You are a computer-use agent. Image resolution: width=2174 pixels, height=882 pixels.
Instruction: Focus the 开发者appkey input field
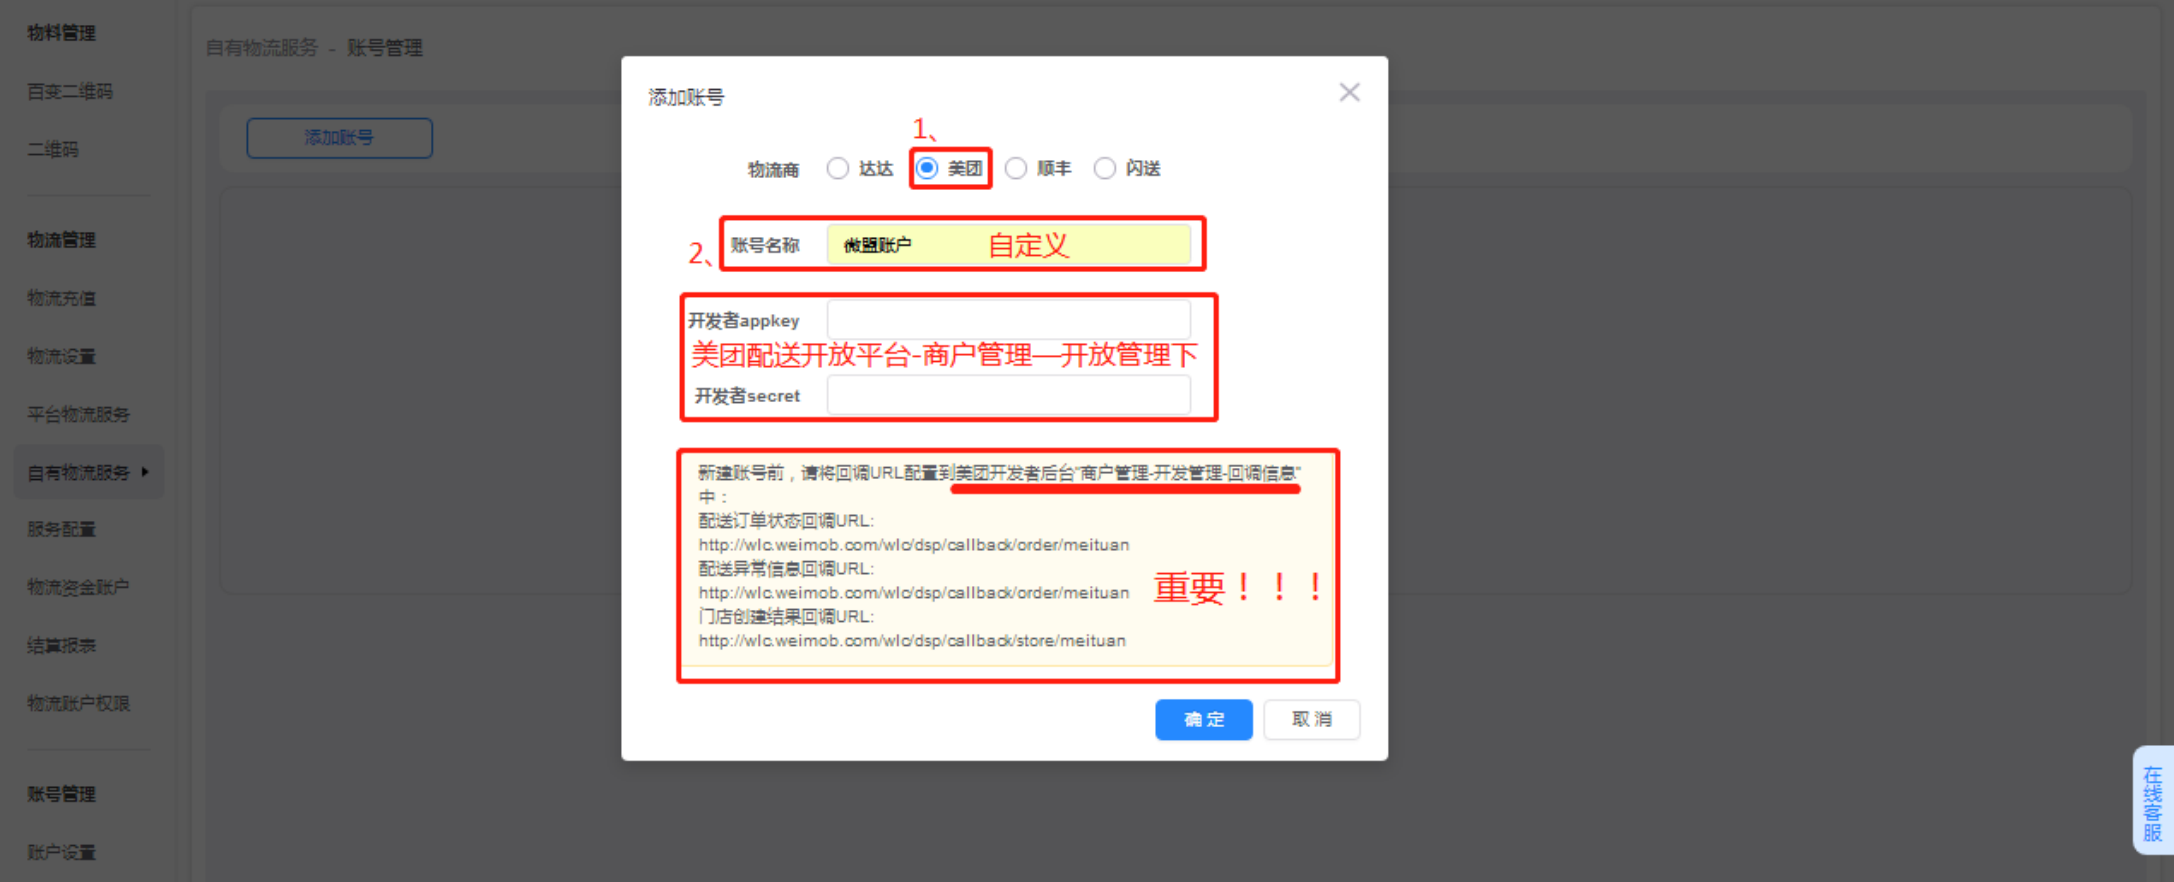[x=1008, y=320]
